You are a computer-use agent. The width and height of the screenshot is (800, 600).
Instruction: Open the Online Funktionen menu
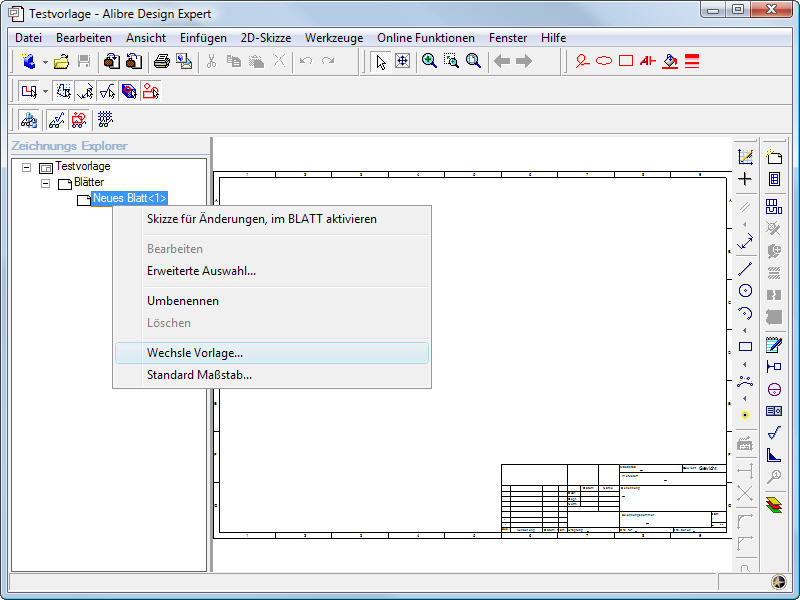pyautogui.click(x=426, y=38)
